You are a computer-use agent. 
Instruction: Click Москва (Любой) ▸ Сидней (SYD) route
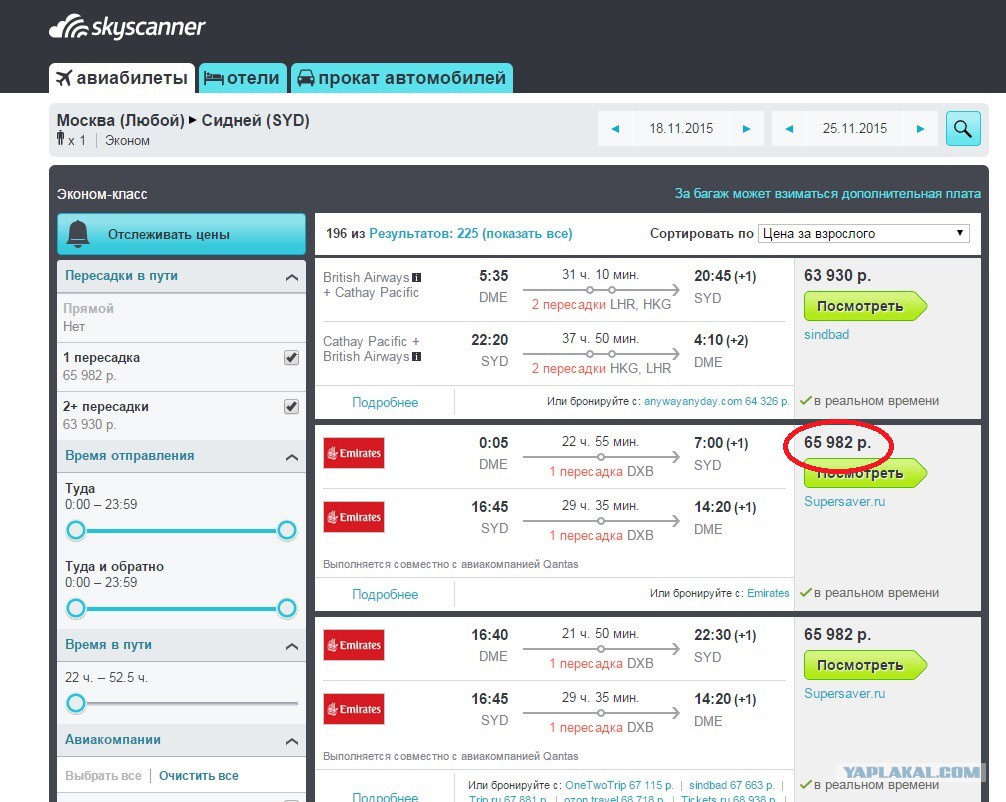pyautogui.click(x=183, y=120)
